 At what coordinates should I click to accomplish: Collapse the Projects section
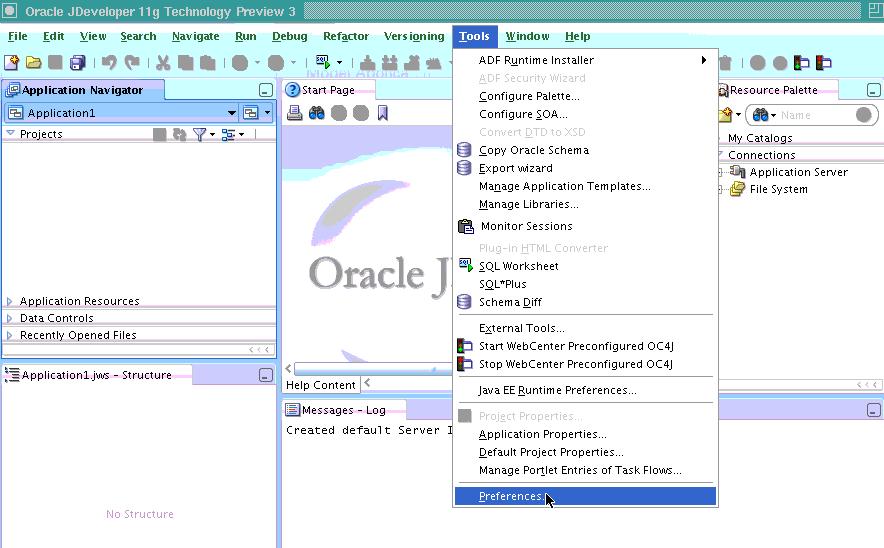pos(10,134)
